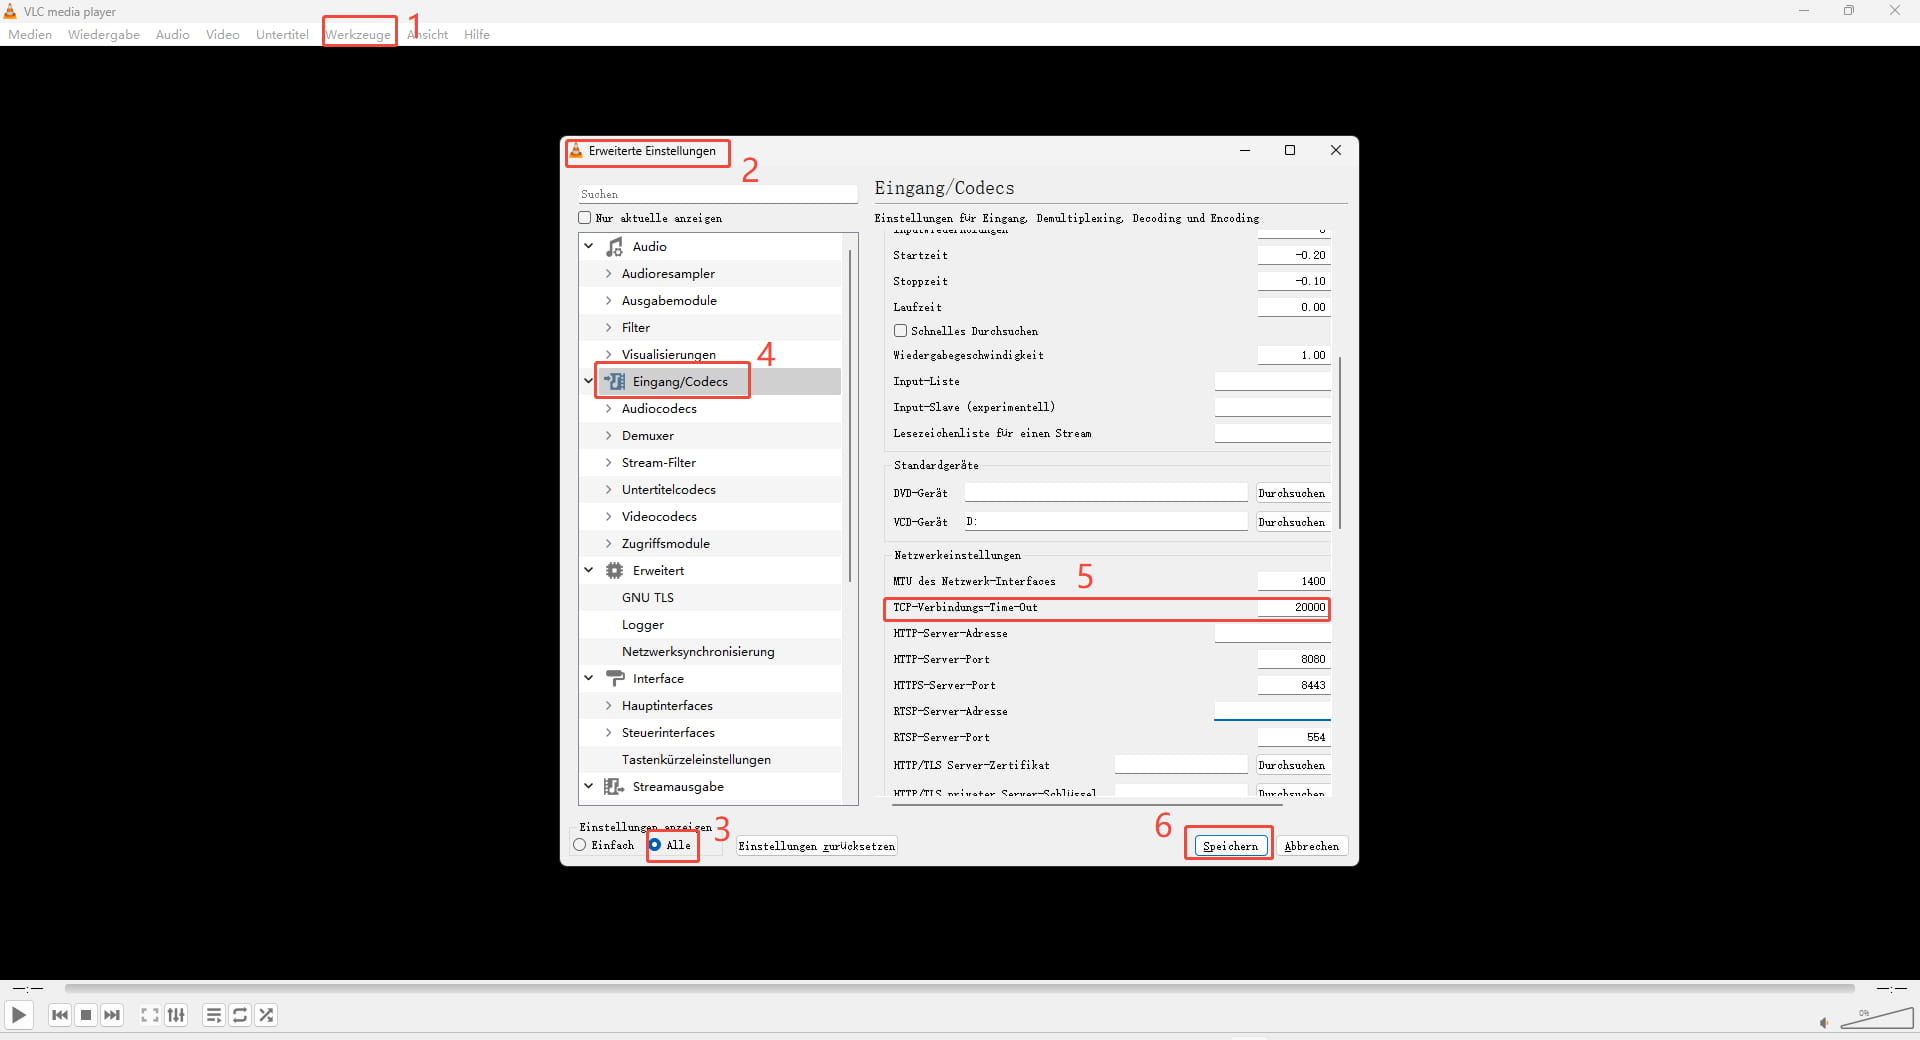
Task: Click Durchsuchen for HTTP/TLS Server-Zertifikat
Action: tap(1292, 765)
